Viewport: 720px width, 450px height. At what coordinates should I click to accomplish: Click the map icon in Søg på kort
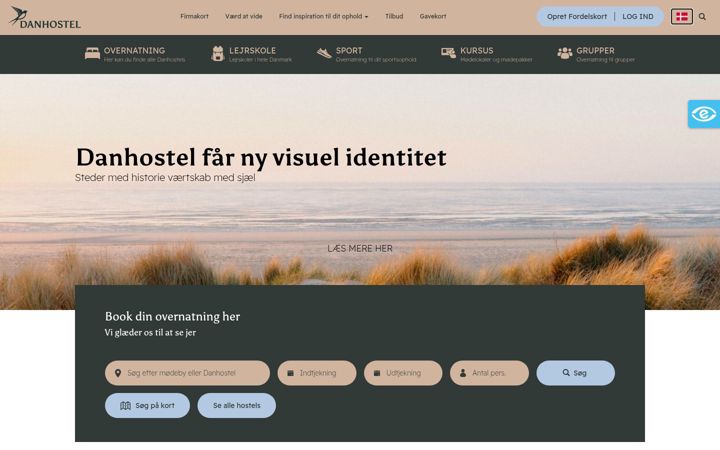[125, 405]
